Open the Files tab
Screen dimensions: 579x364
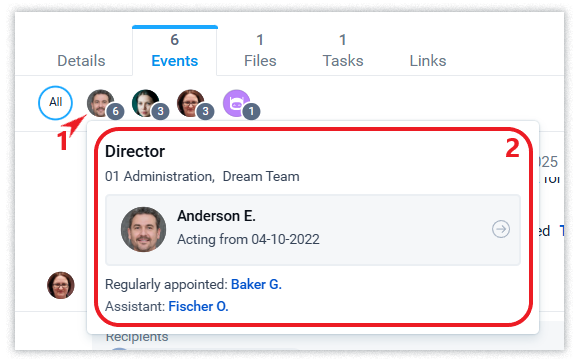(260, 51)
